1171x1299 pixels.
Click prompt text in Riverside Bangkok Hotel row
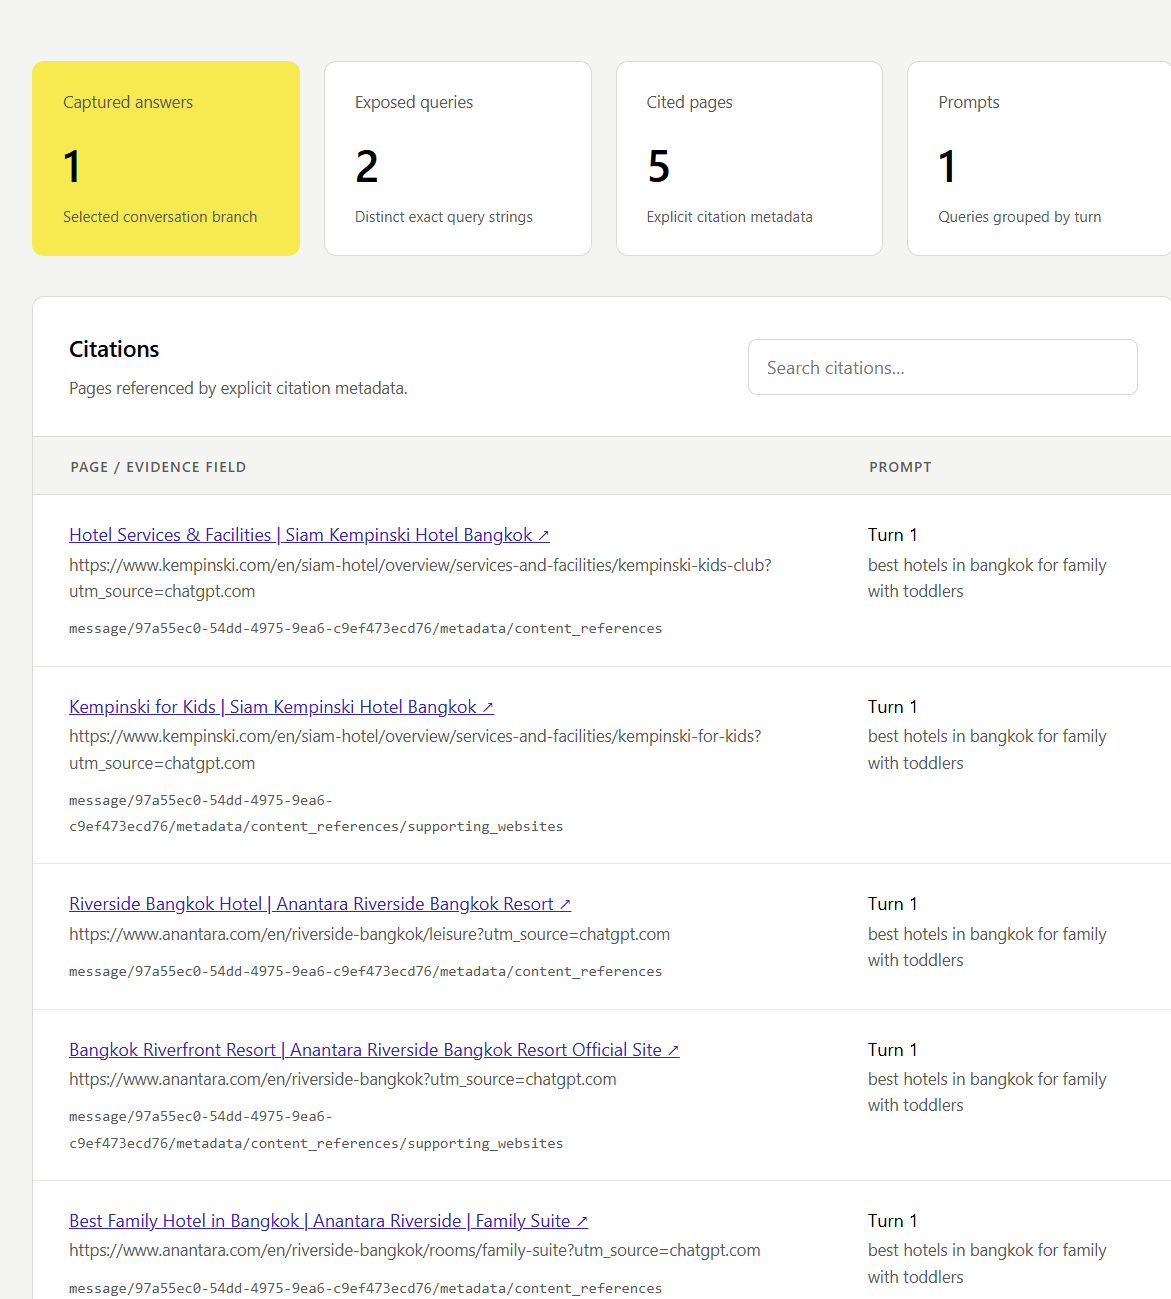click(x=987, y=947)
